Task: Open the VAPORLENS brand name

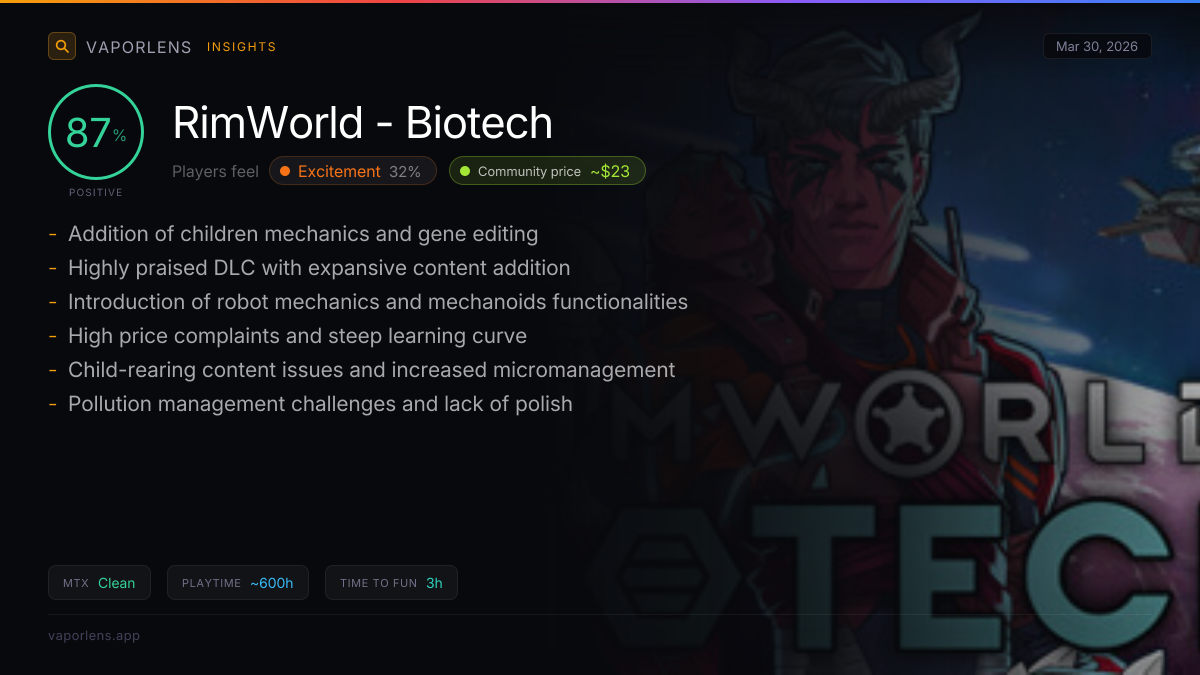Action: pos(139,47)
